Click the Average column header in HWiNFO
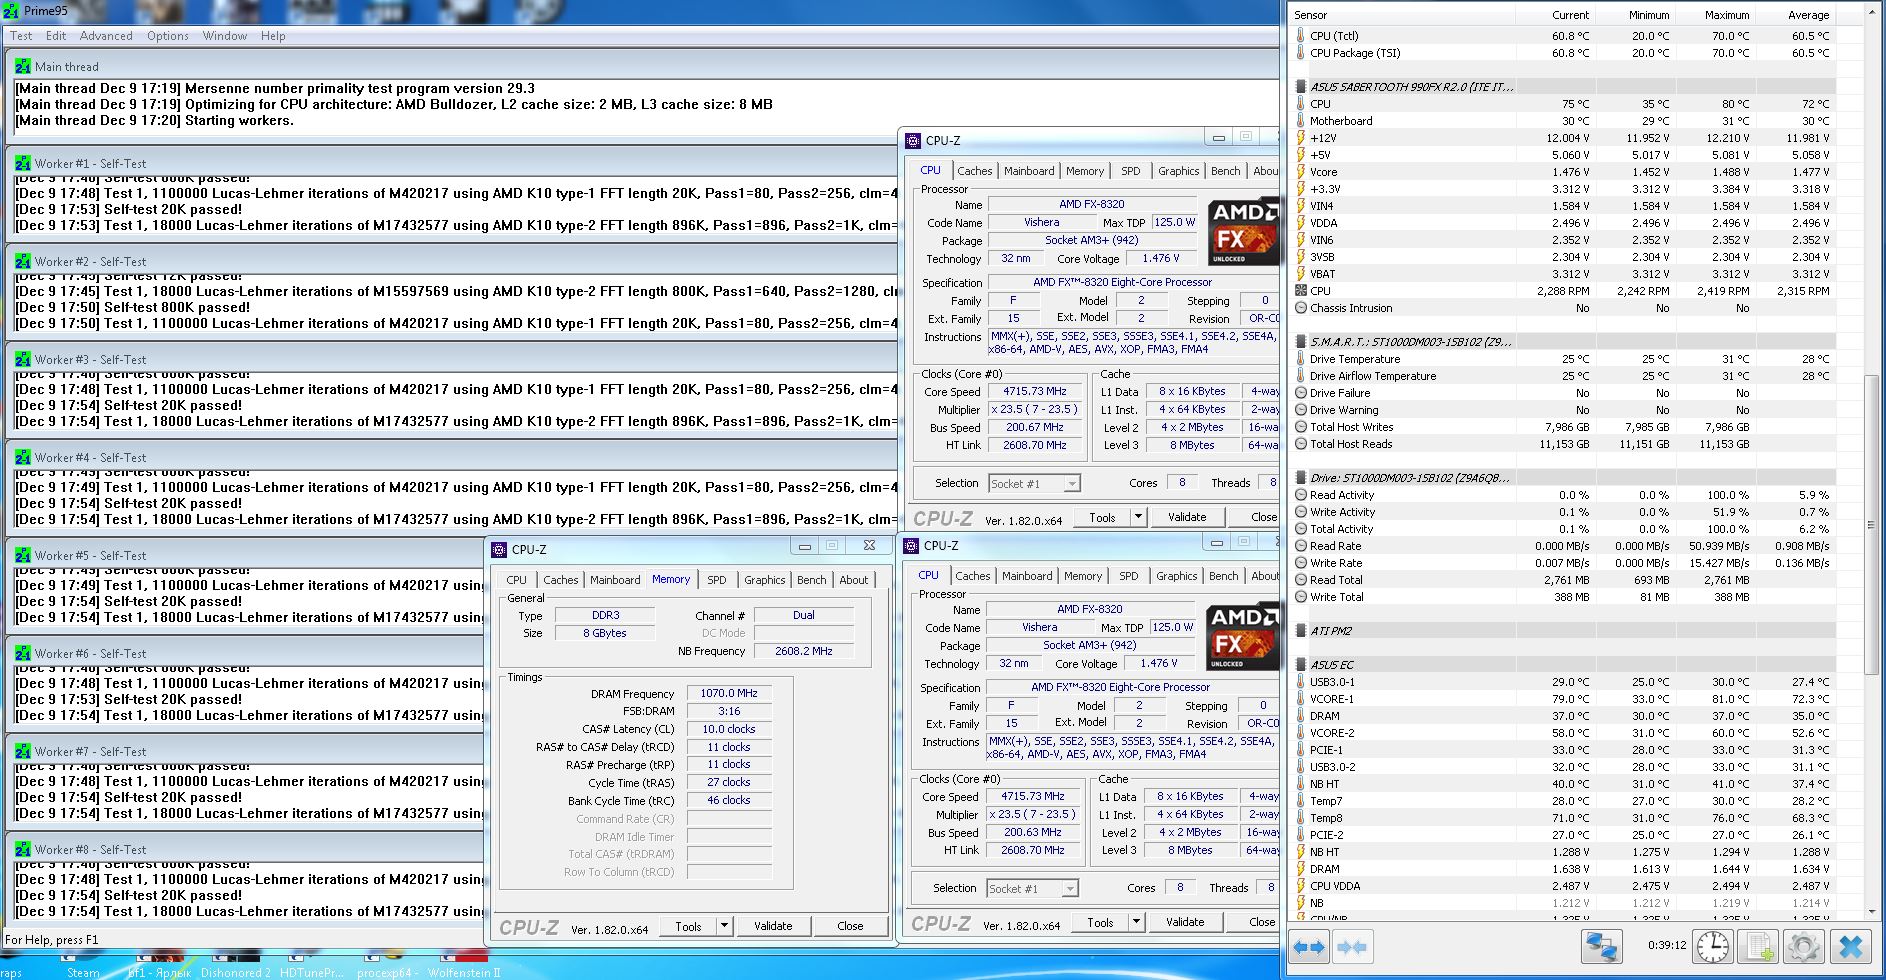This screenshot has height=980, width=1886. pos(1794,15)
